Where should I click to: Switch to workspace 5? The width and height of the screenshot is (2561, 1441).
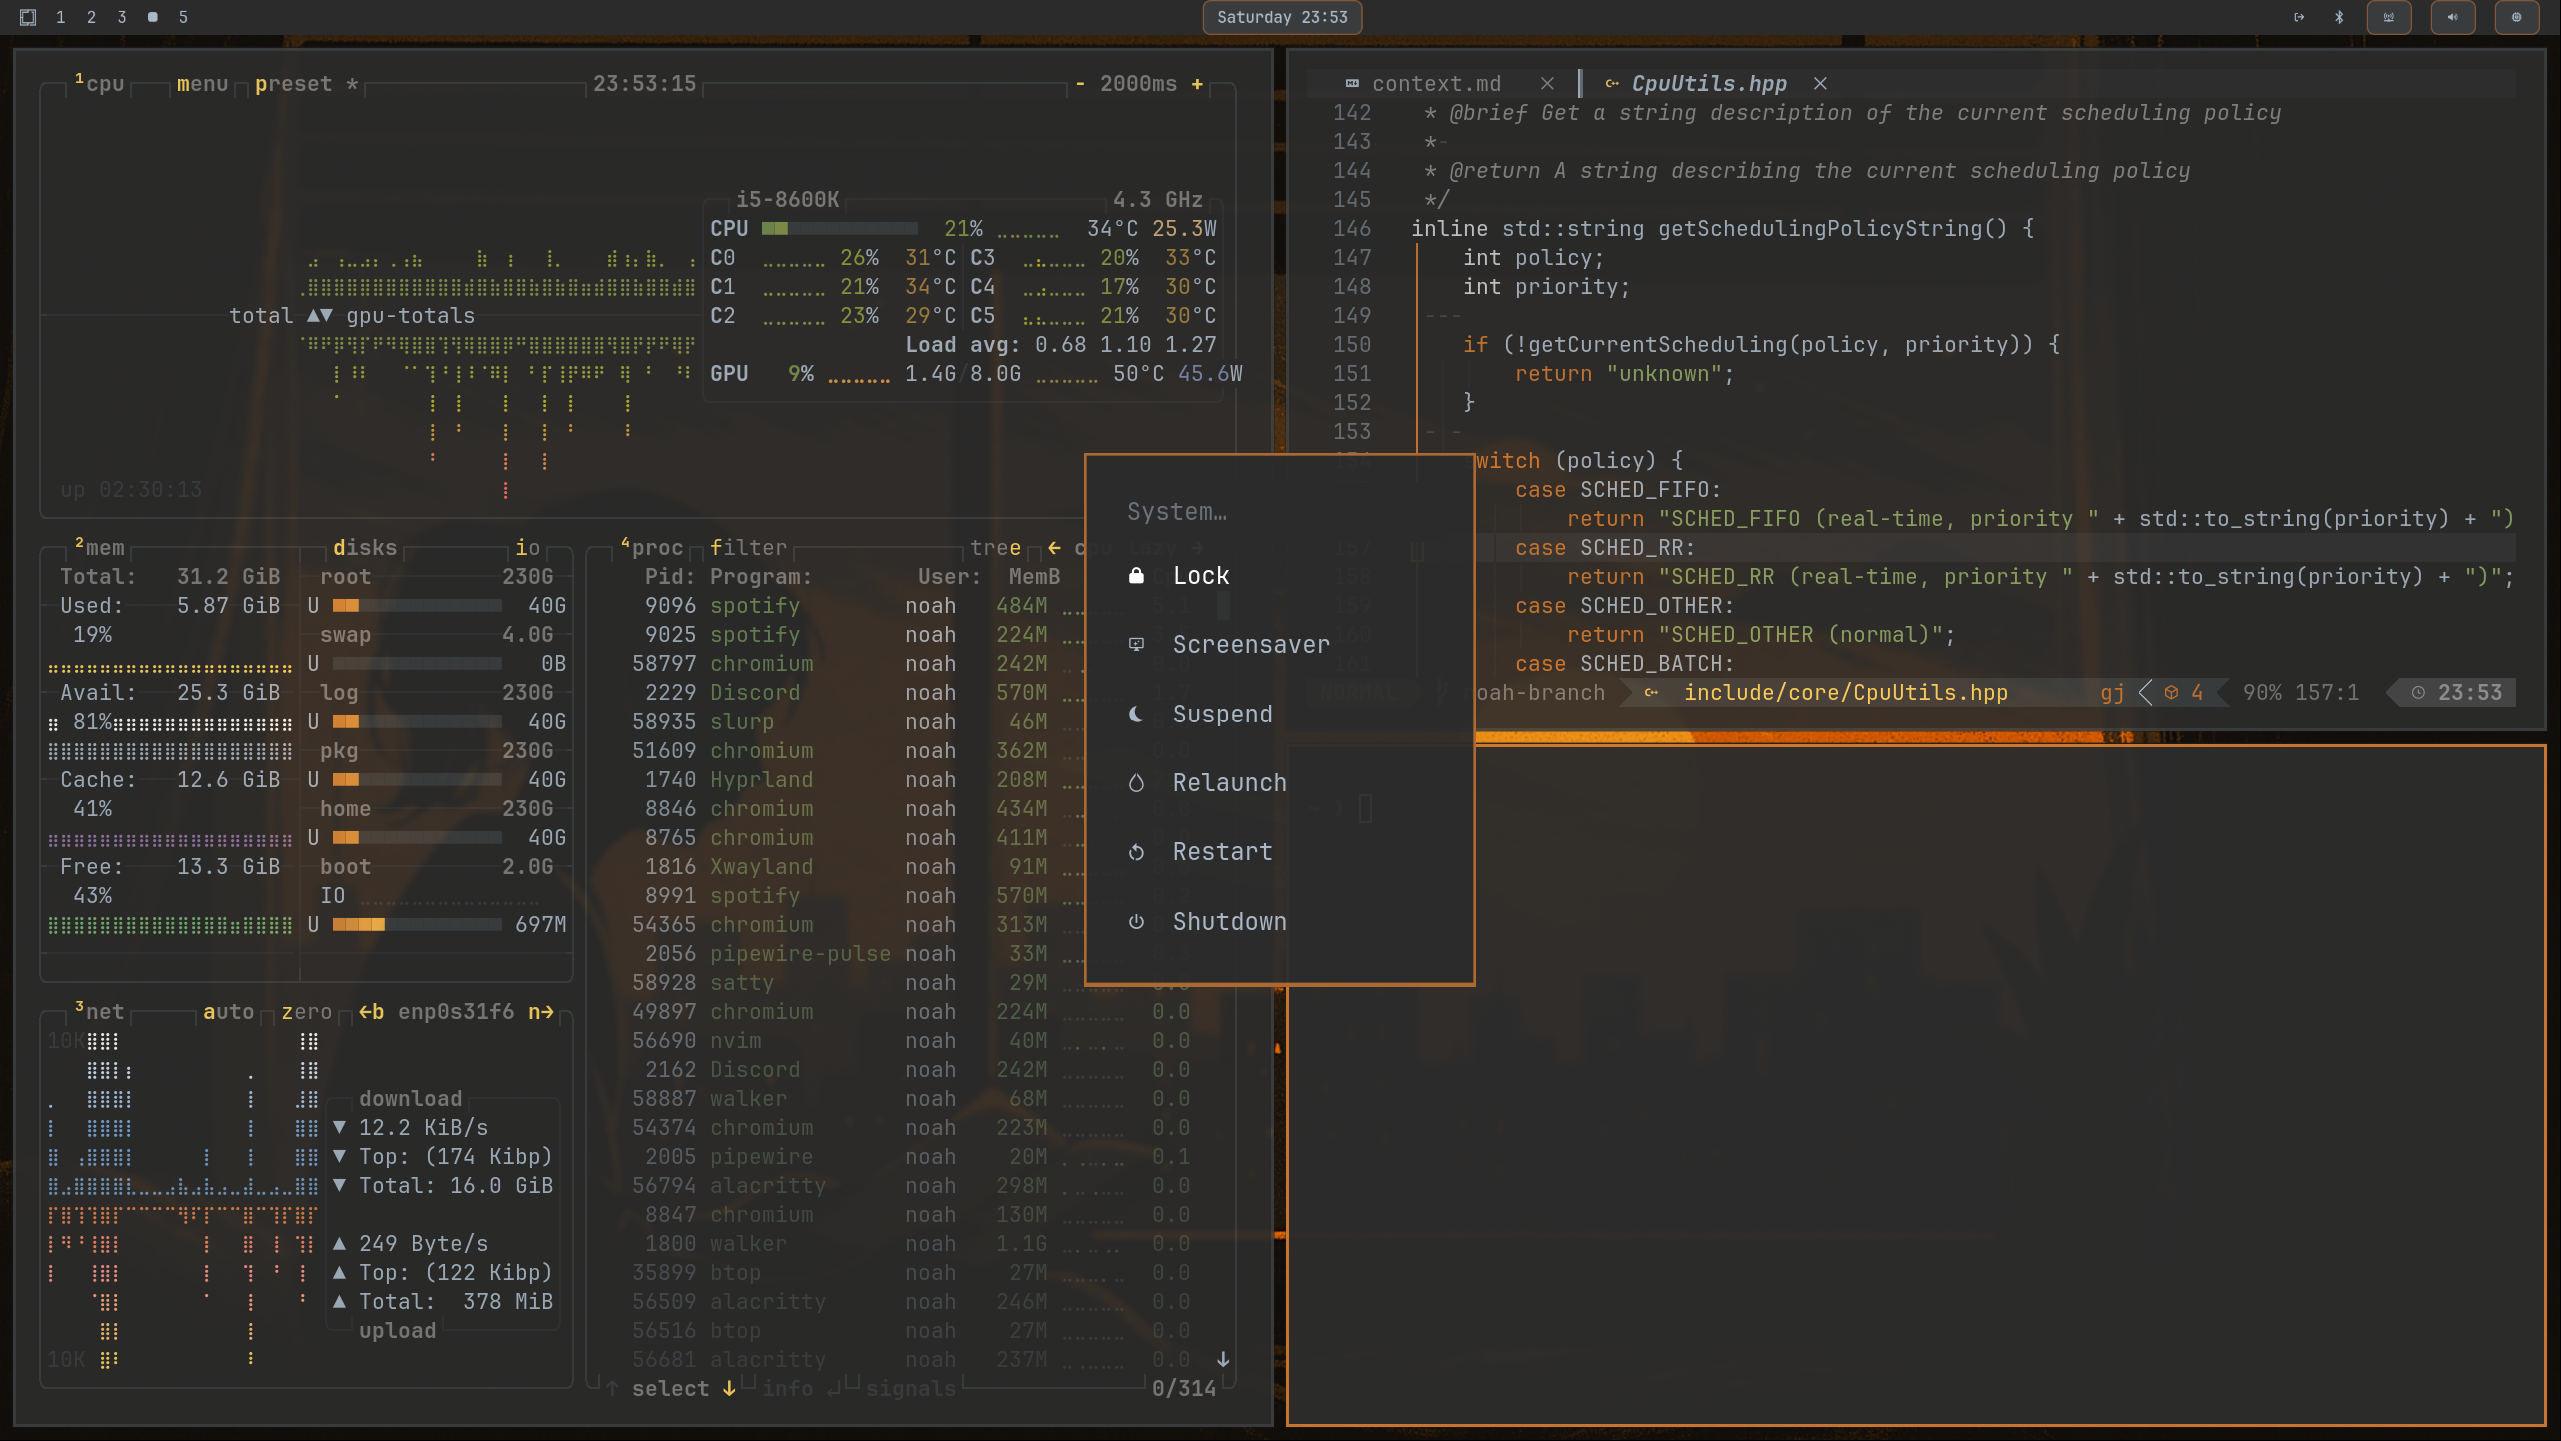183,17
